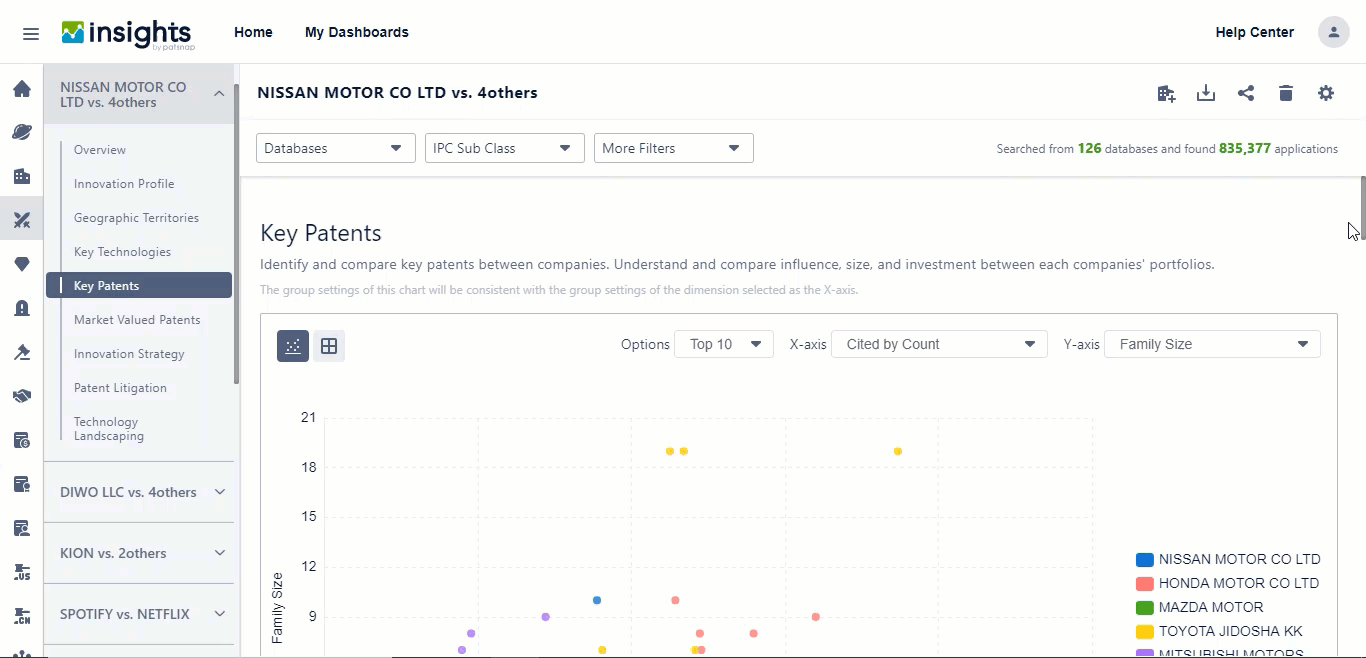This screenshot has width=1366, height=658.
Task: Open the report settings gear icon
Action: pyautogui.click(x=1326, y=93)
